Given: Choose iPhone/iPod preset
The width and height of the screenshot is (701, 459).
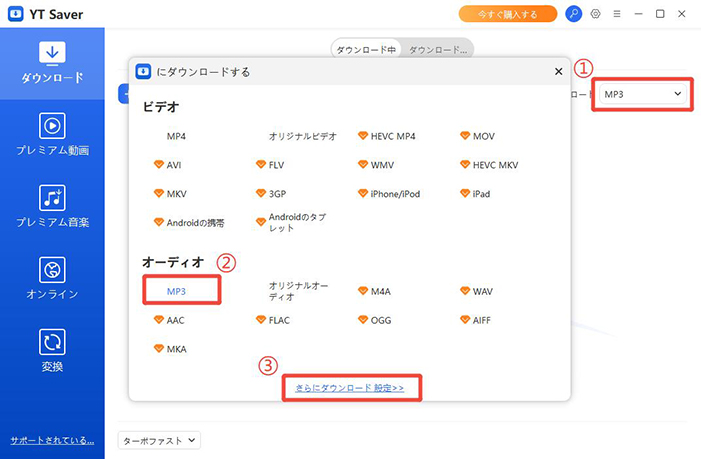Looking at the screenshot, I should [x=389, y=194].
